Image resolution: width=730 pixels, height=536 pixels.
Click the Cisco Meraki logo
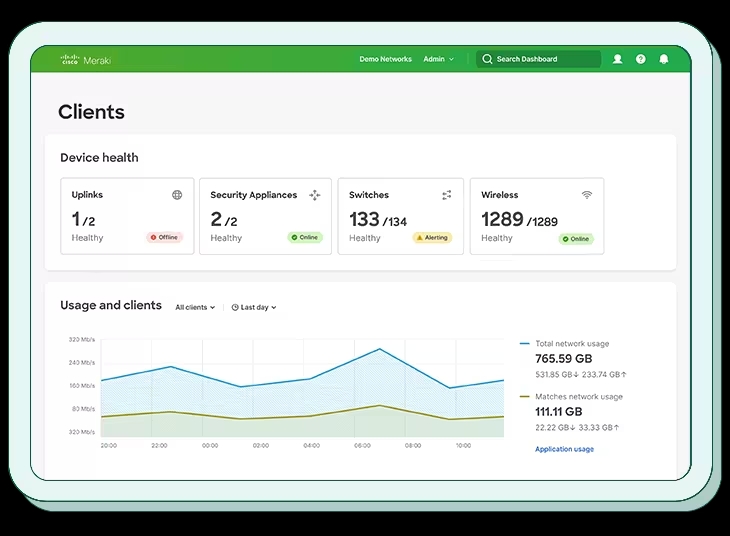tap(85, 59)
